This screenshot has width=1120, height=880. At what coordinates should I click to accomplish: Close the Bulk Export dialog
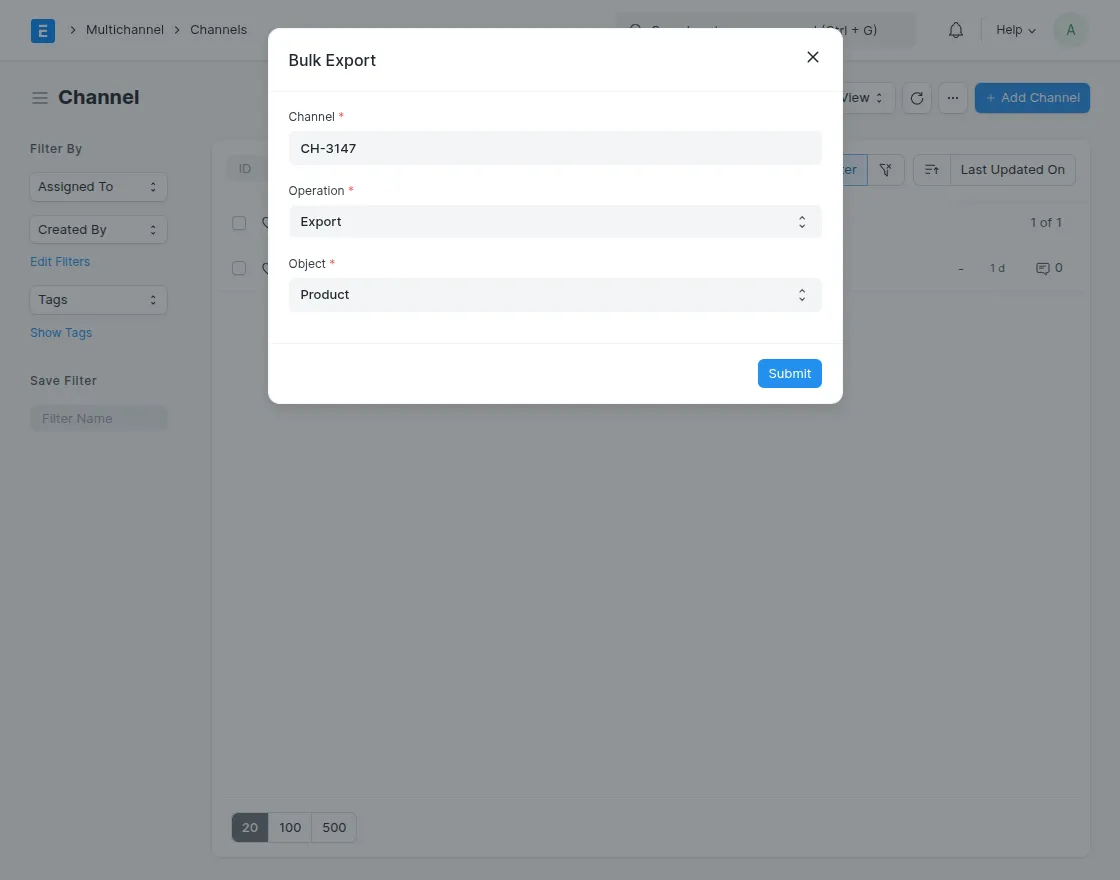(813, 58)
